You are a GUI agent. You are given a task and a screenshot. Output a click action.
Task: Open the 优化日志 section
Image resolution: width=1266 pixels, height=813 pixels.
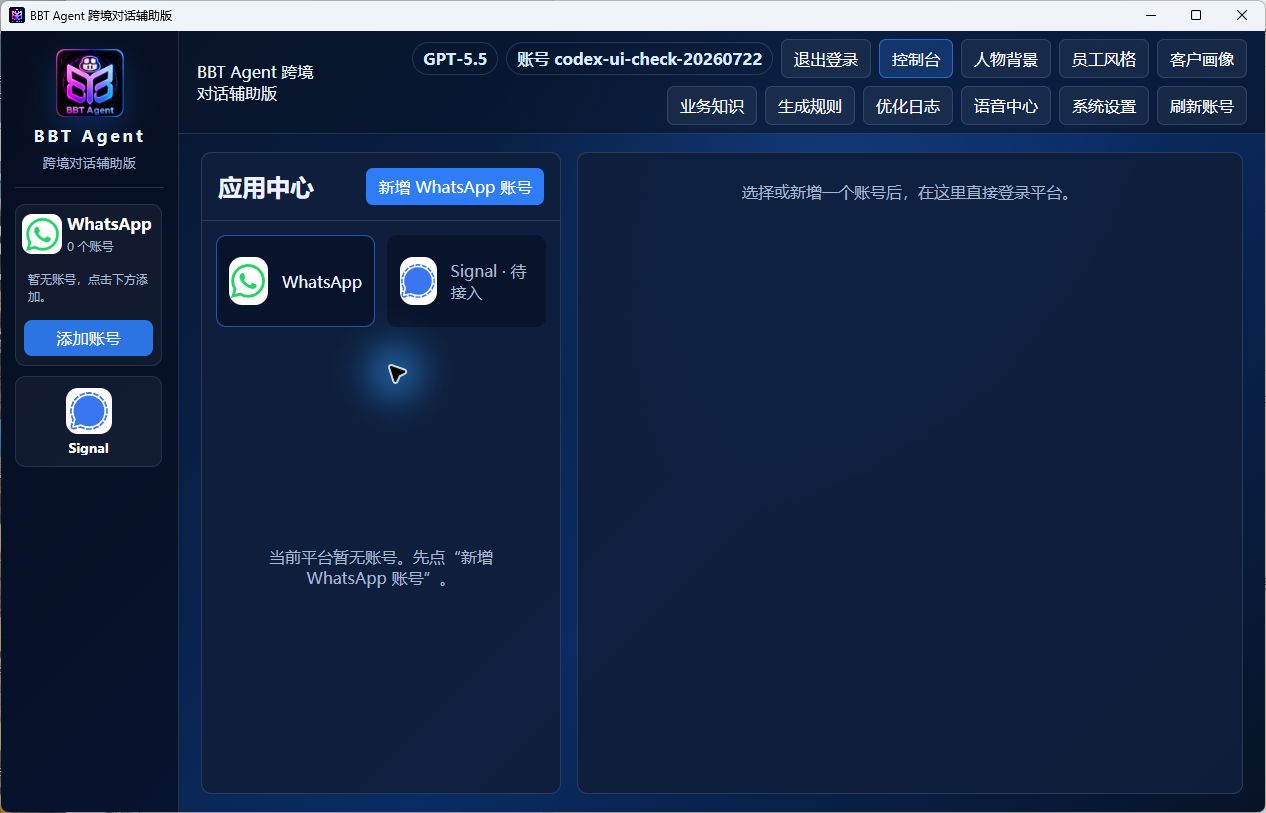908,106
